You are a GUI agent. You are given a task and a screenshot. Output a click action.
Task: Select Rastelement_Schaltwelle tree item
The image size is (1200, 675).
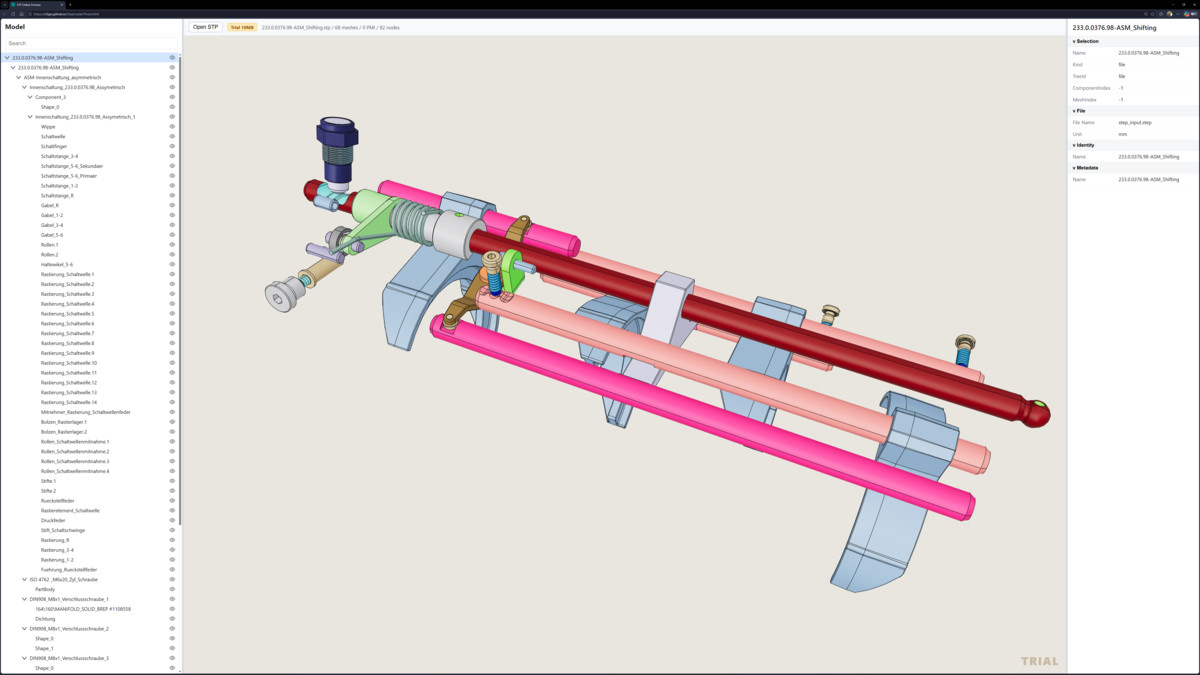point(71,510)
